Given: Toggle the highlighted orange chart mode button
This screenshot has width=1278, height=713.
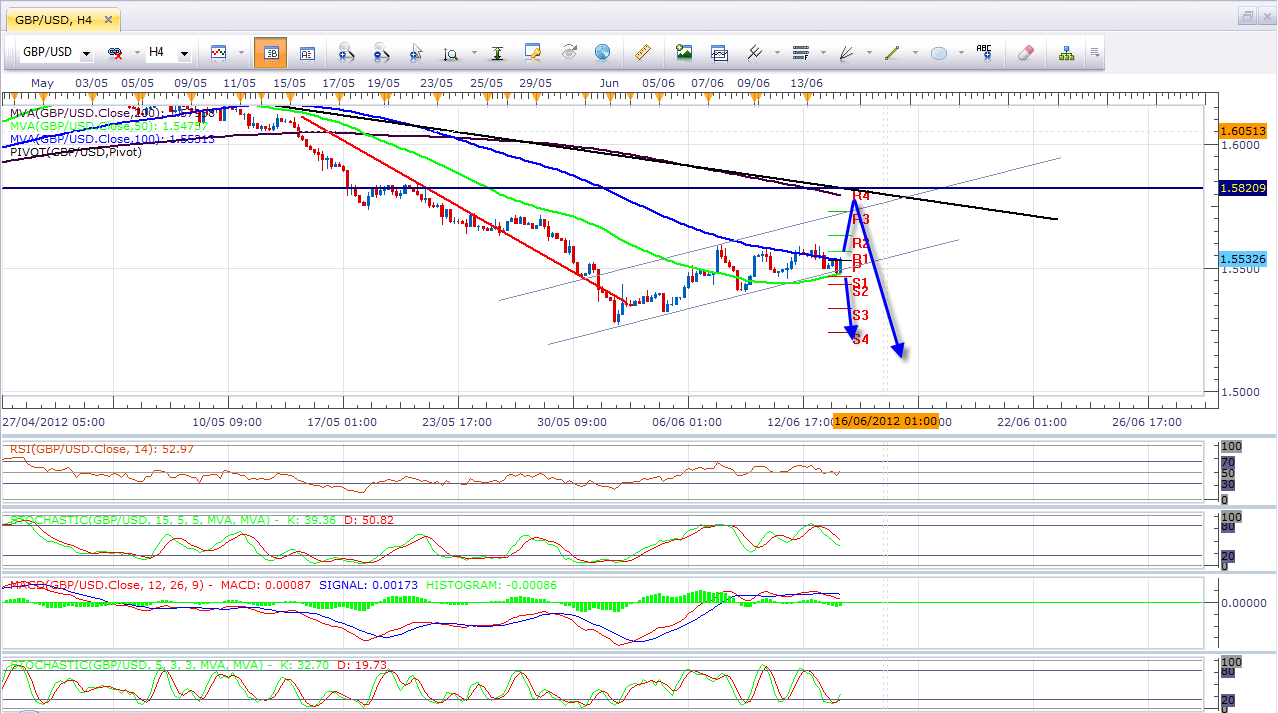Looking at the screenshot, I should coord(270,53).
